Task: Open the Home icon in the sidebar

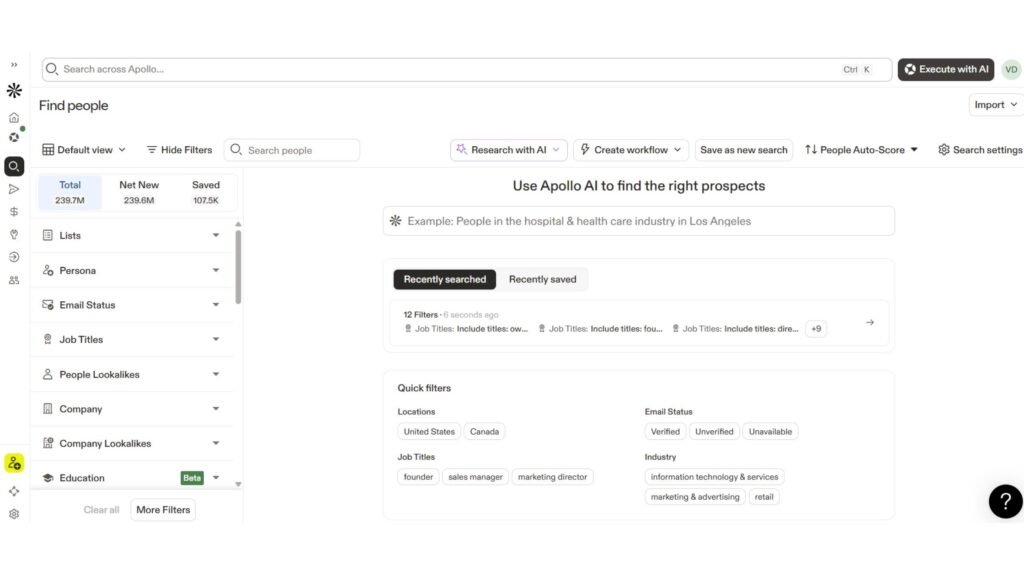Action: point(14,117)
